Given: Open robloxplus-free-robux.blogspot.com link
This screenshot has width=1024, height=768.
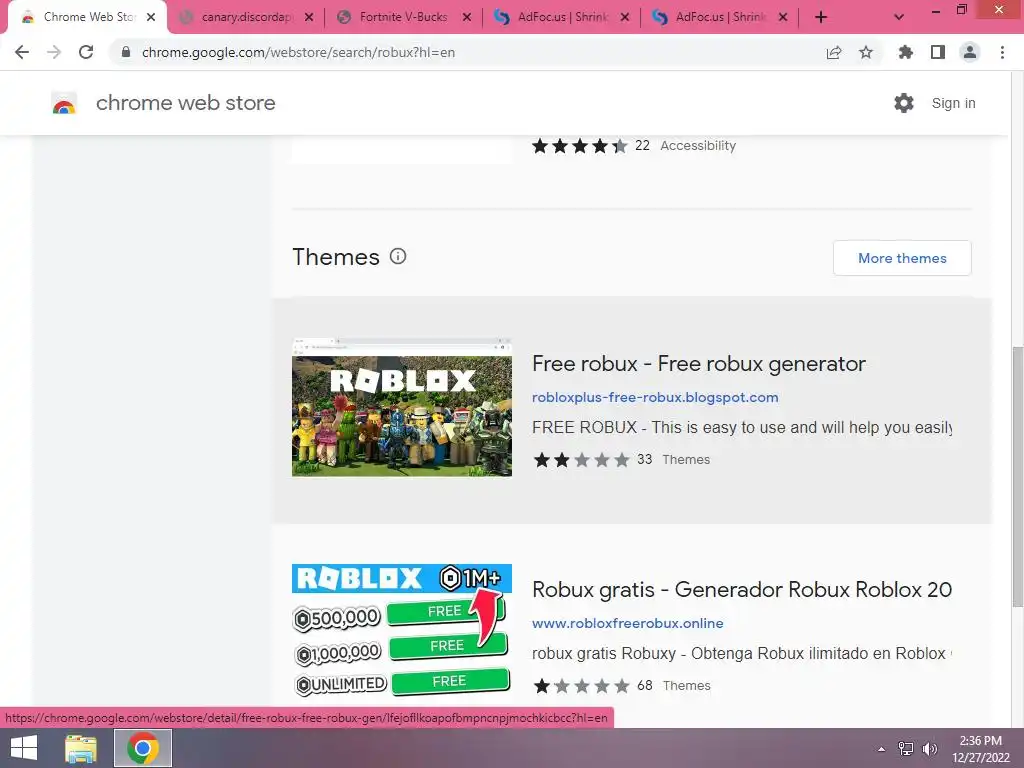Looking at the screenshot, I should [x=655, y=397].
